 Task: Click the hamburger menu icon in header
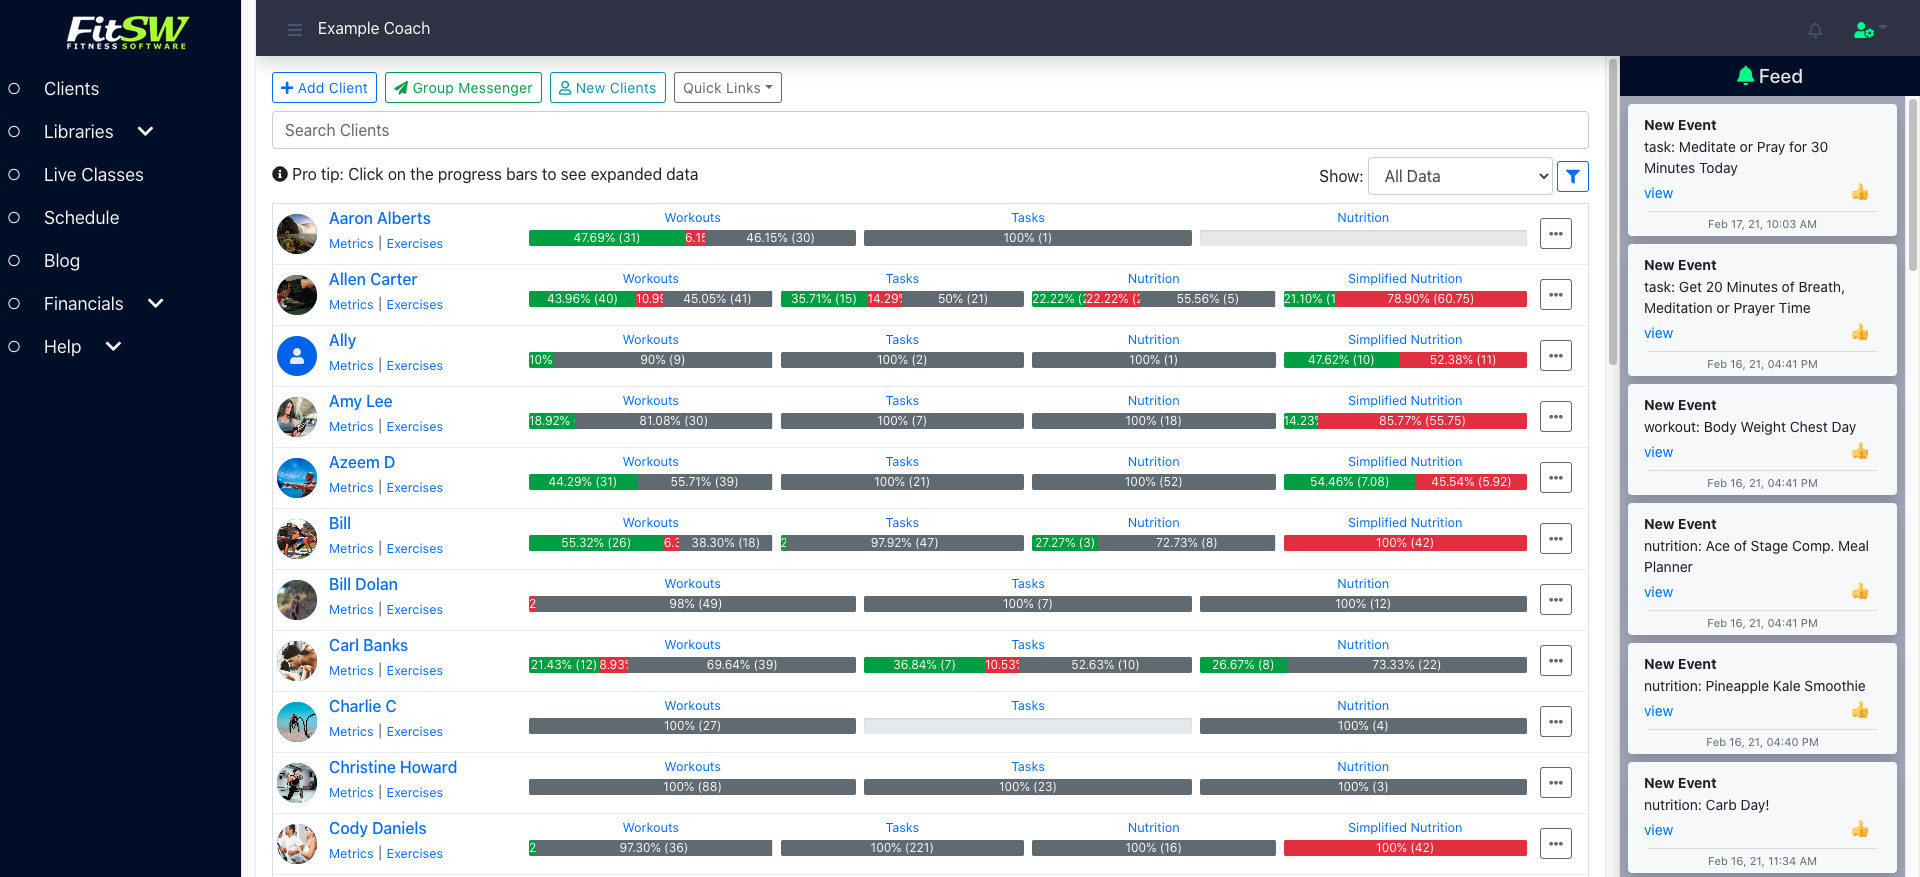pos(294,30)
